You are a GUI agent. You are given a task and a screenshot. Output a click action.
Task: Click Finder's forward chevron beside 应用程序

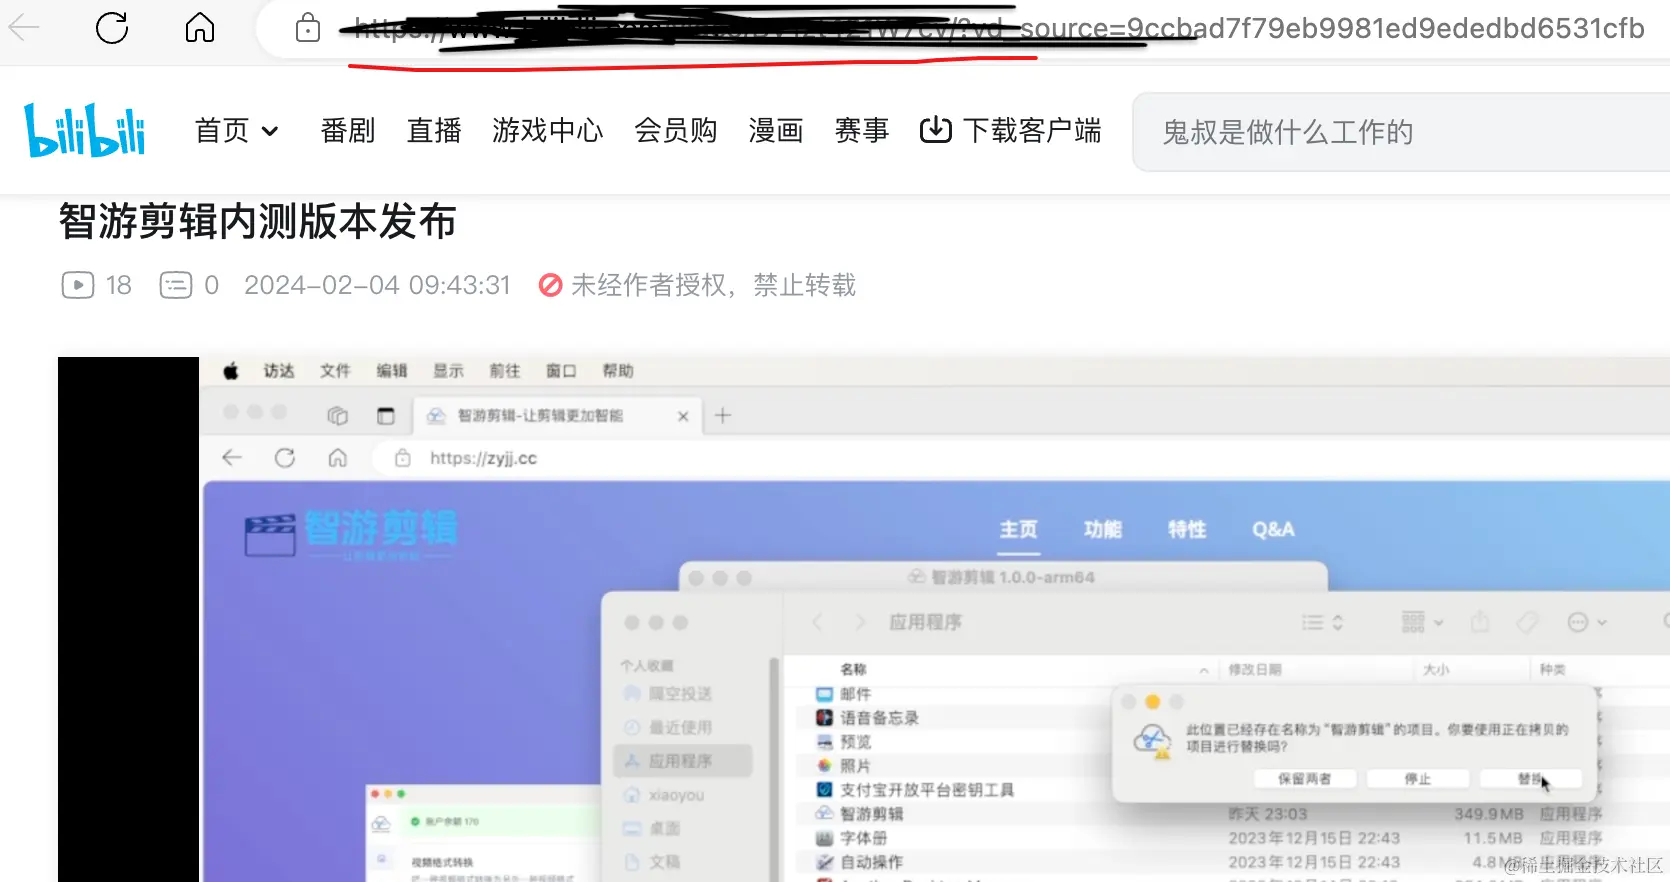coord(860,622)
